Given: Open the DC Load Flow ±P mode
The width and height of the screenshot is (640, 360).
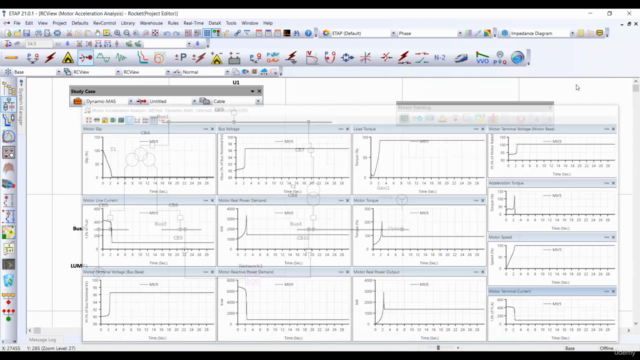Looking at the screenshot, I should pos(180,58).
